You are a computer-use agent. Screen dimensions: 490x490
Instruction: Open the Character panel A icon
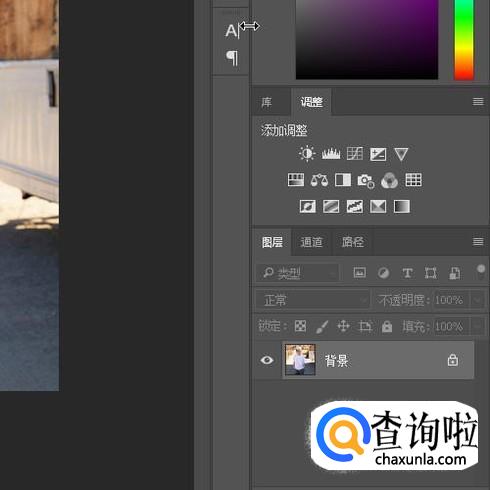pyautogui.click(x=232, y=31)
